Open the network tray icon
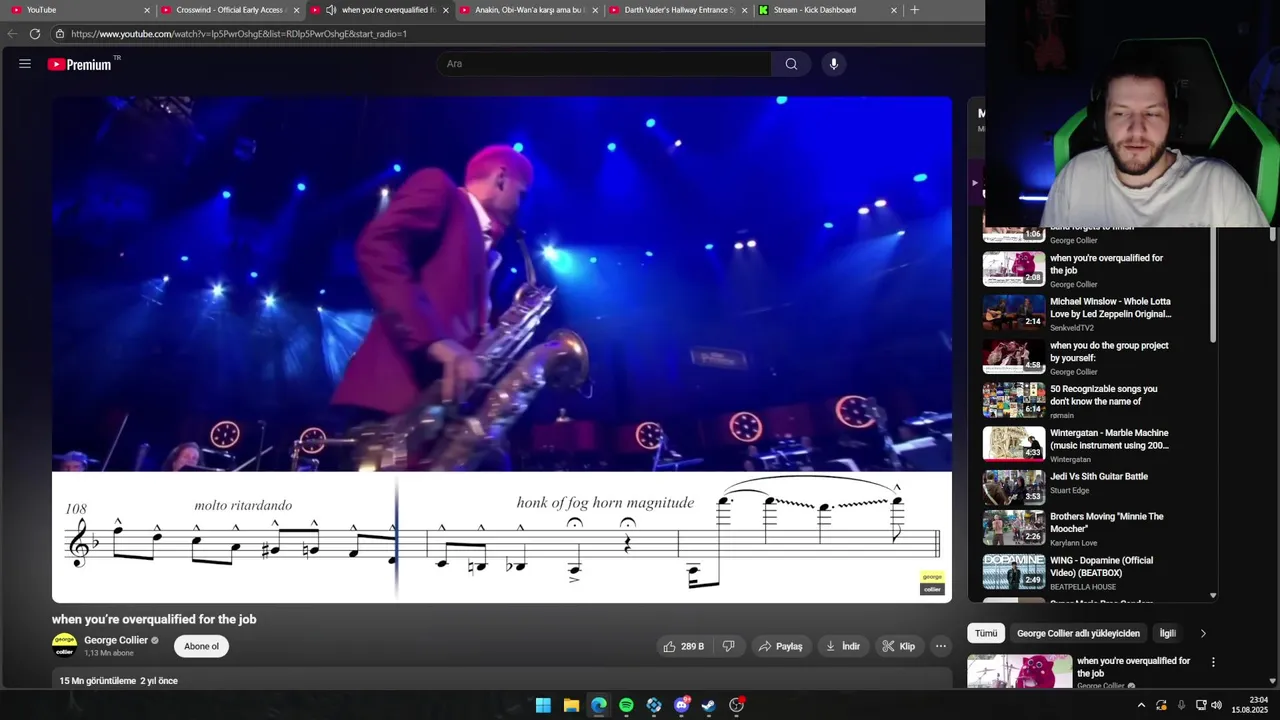Viewport: 1280px width, 720px height. [x=1201, y=705]
